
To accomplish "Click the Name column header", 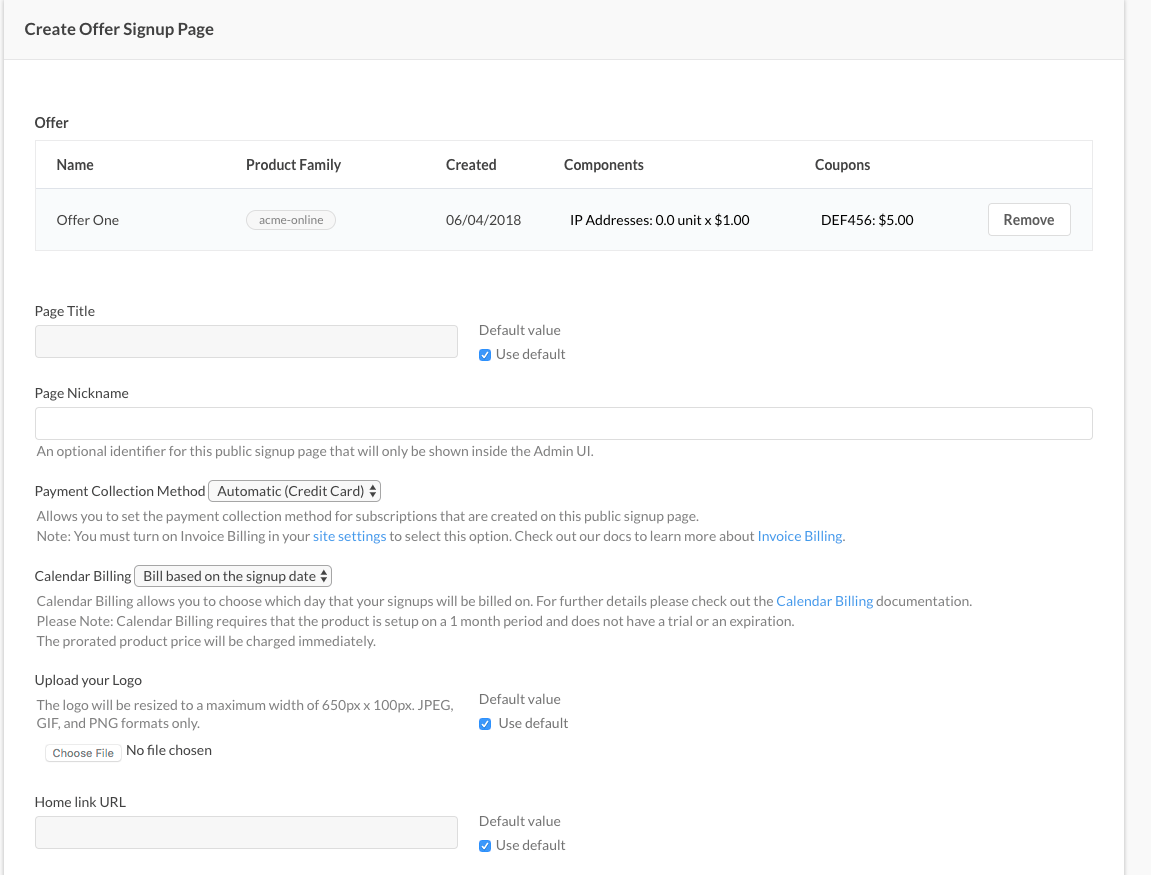I will 75,165.
